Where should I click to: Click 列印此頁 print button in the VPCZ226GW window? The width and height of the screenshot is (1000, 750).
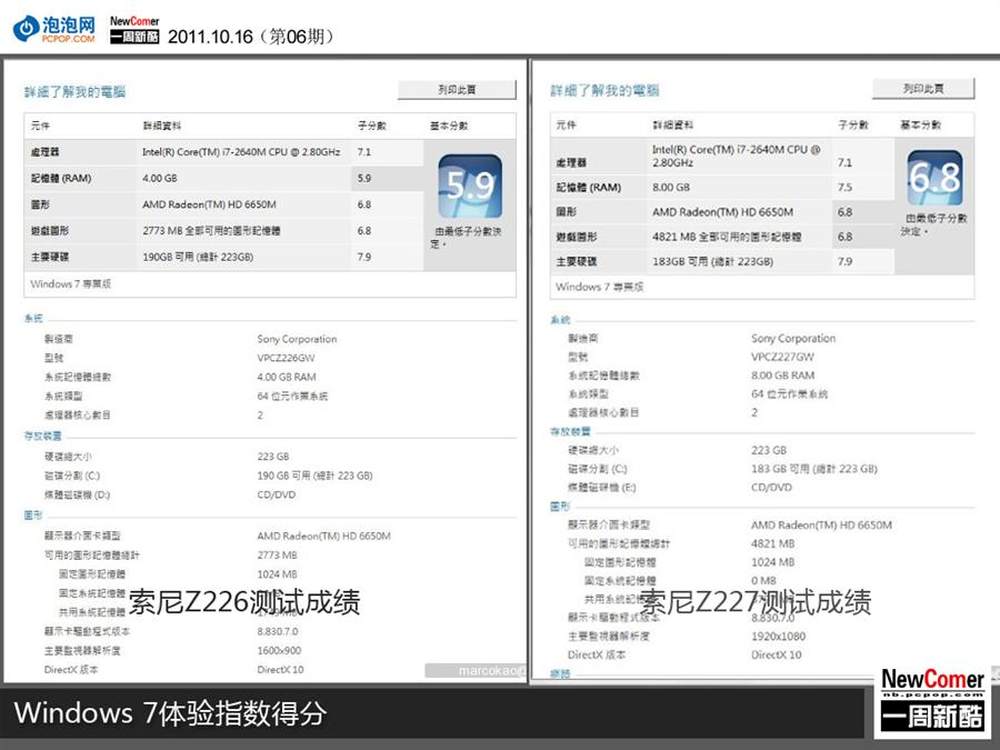pos(457,90)
